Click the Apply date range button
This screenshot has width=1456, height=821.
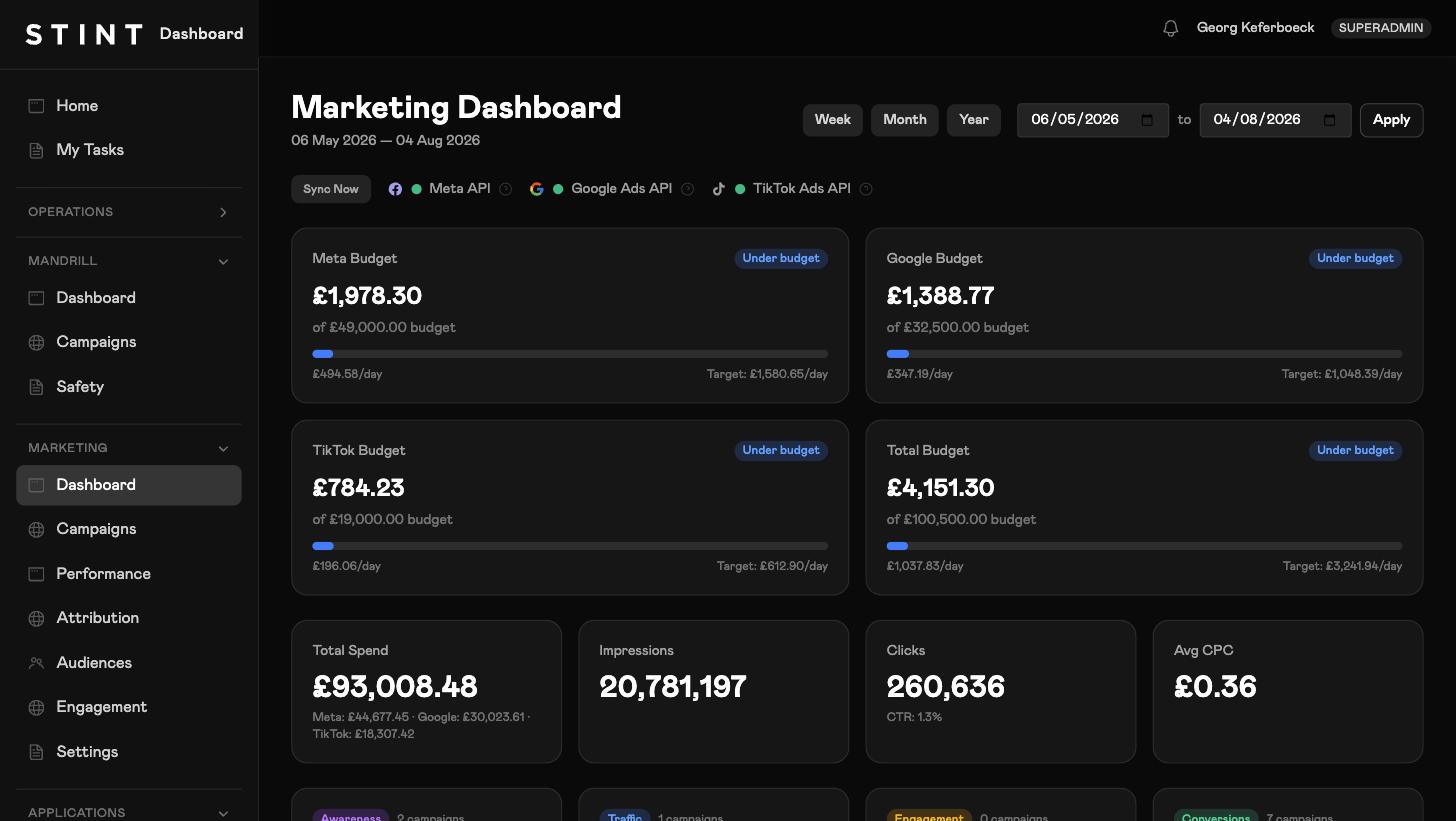(x=1391, y=120)
